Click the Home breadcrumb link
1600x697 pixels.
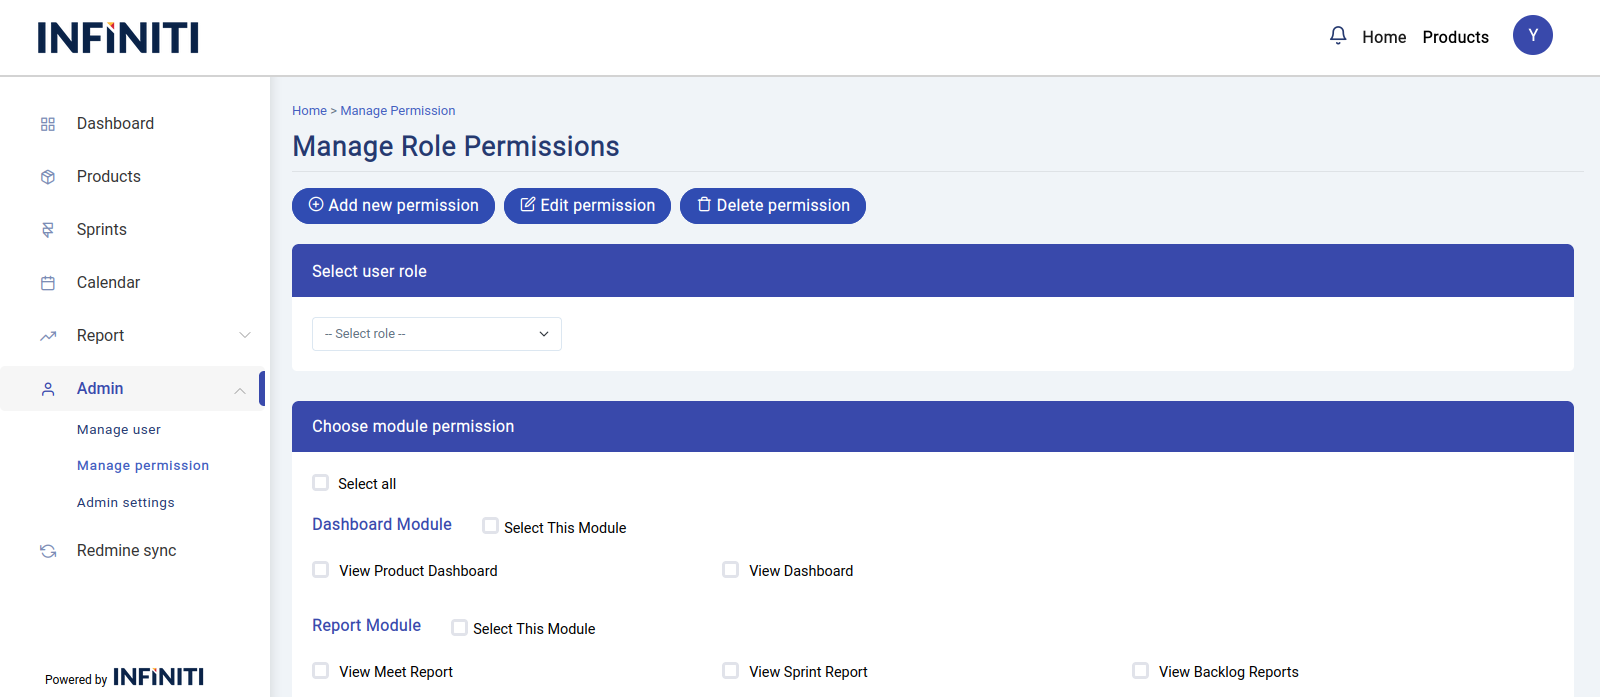309,111
